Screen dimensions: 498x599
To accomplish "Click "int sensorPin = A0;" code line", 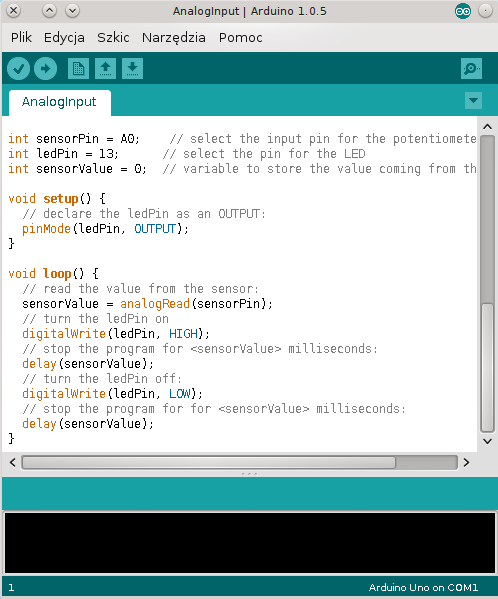I will pos(74,139).
